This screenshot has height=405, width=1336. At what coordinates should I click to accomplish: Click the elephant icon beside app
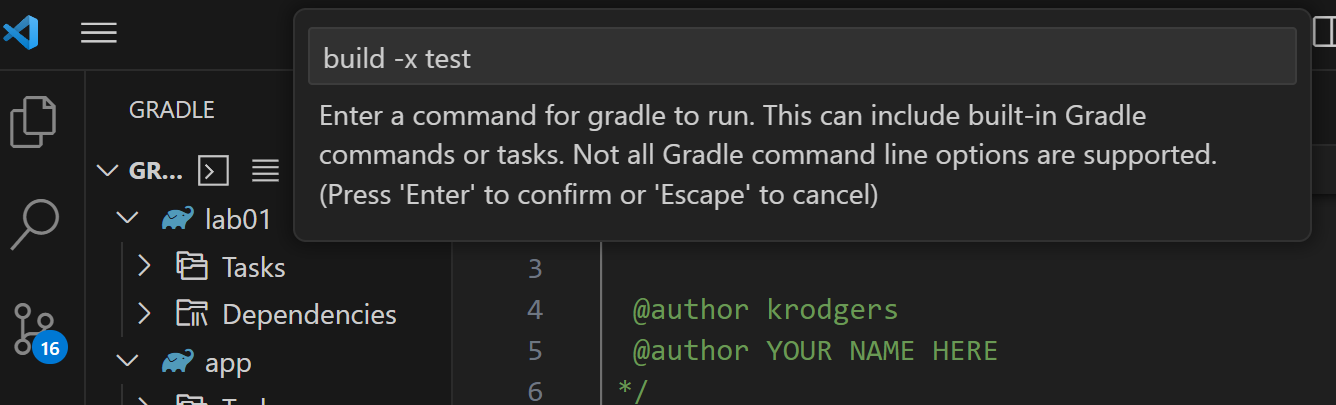coord(178,361)
